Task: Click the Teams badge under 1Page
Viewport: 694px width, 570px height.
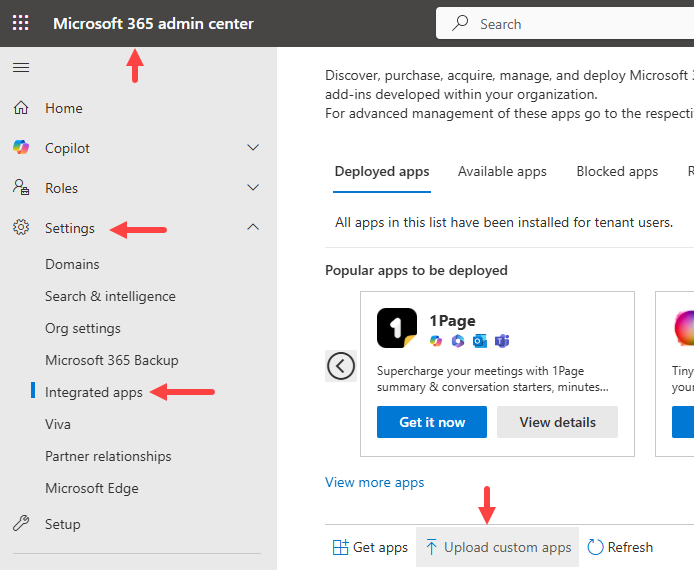Action: click(502, 341)
